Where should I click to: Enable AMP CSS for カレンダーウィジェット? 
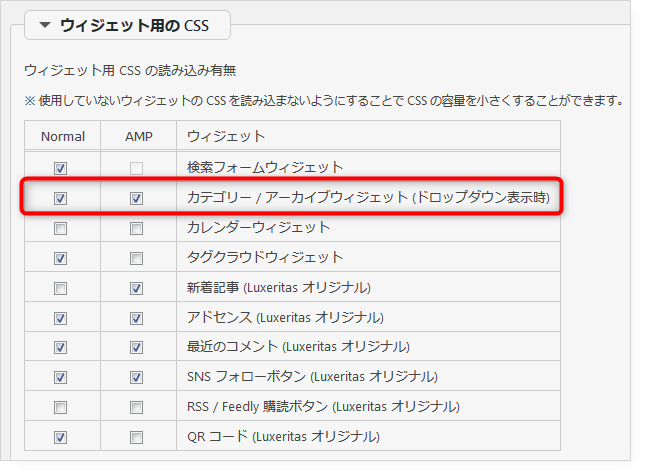(x=137, y=228)
